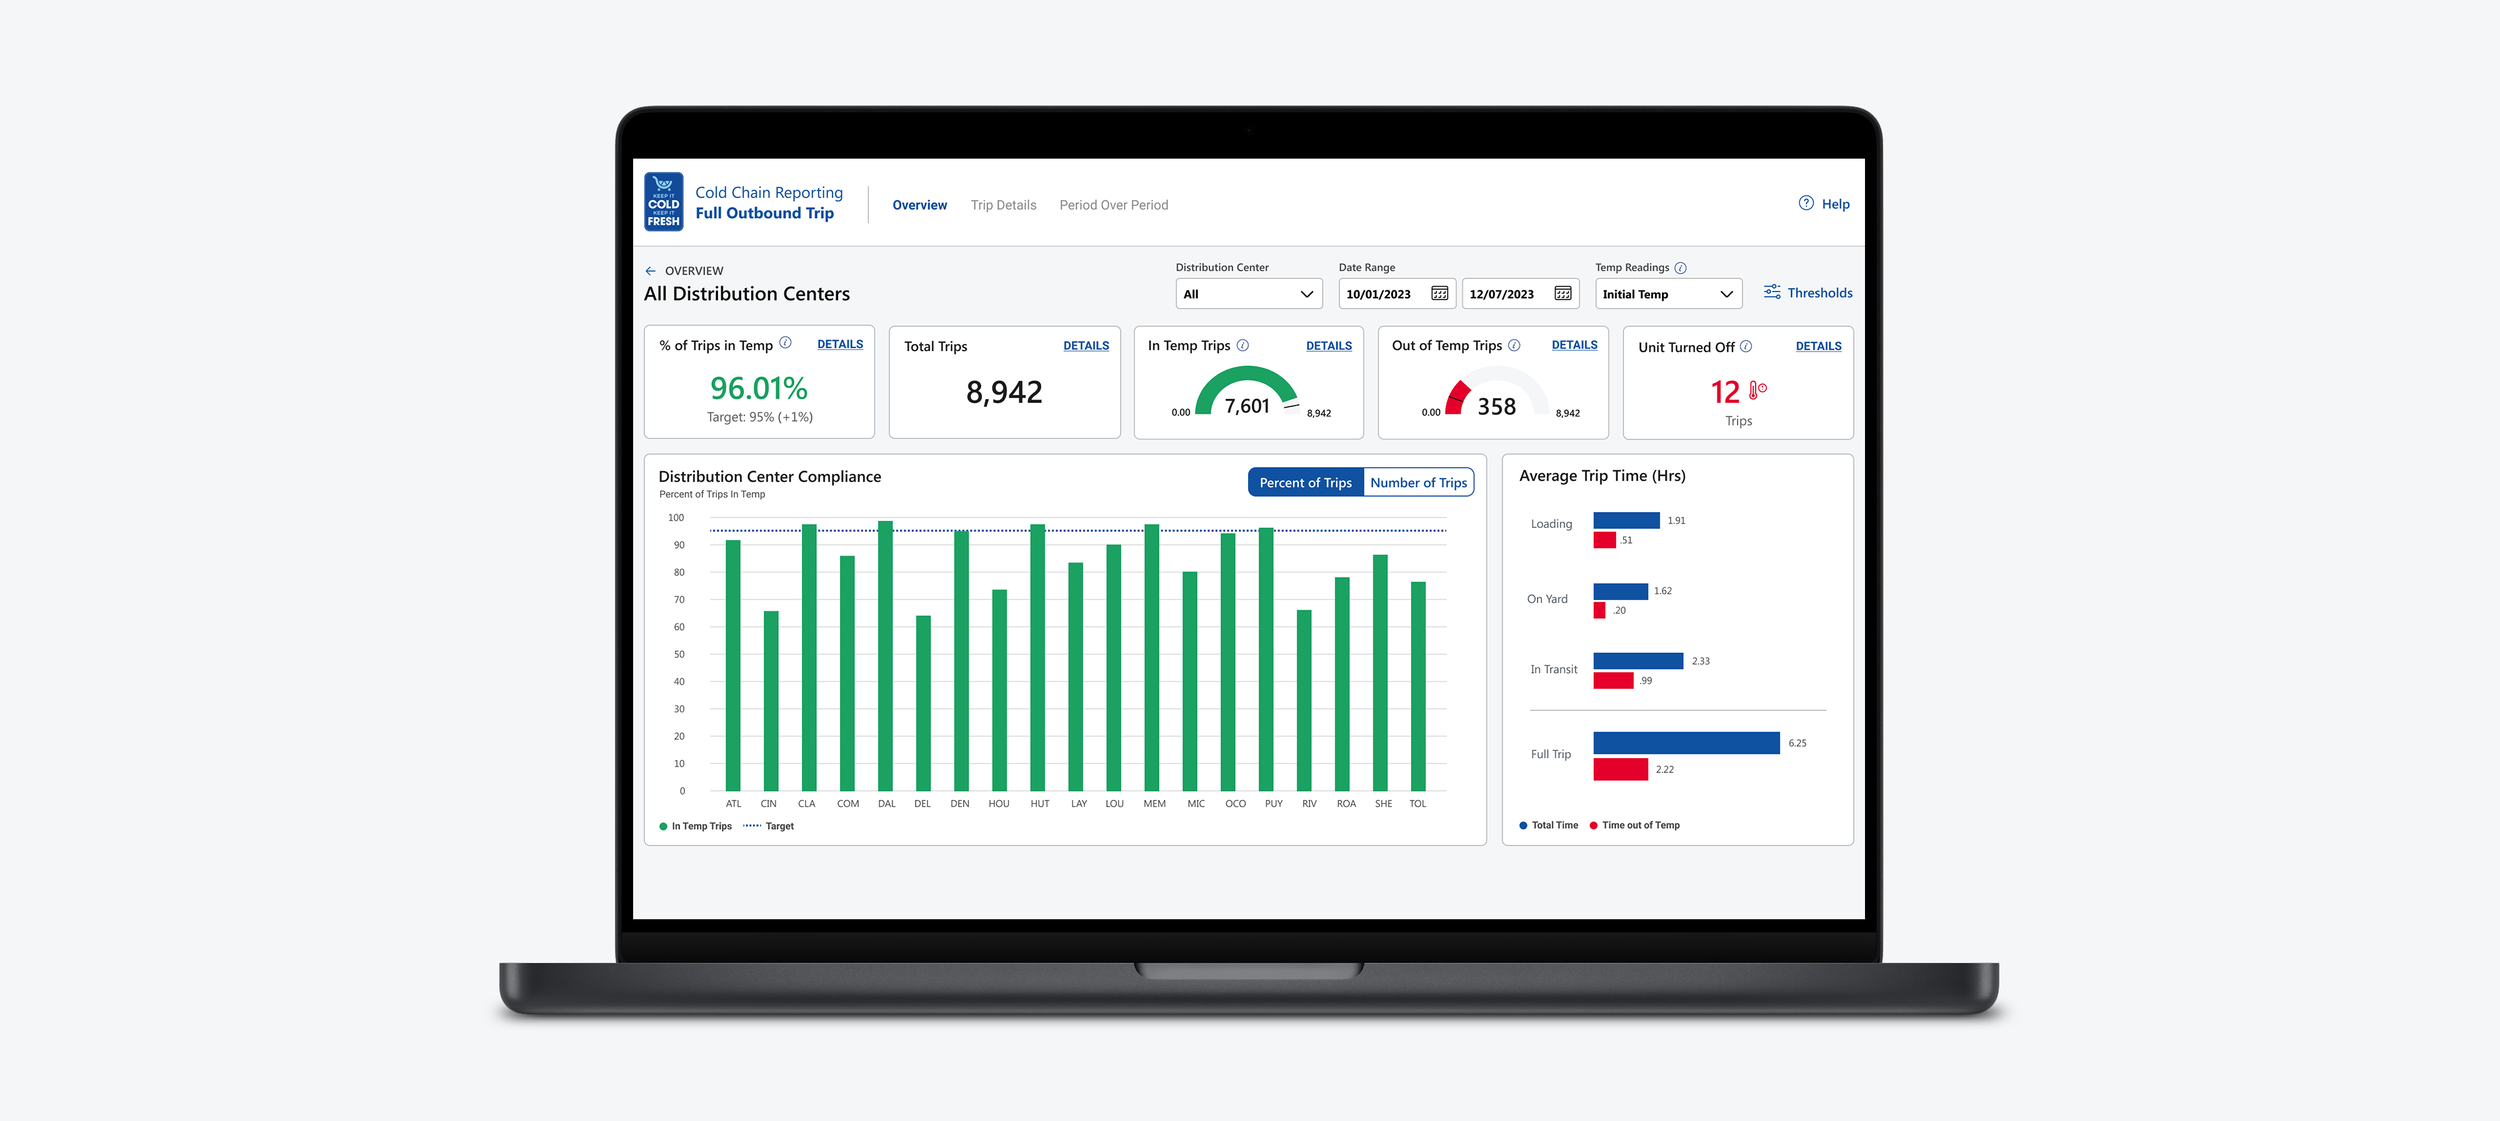2500x1121 pixels.
Task: Toggle Target legend entry in compliance chart
Action: (768, 826)
